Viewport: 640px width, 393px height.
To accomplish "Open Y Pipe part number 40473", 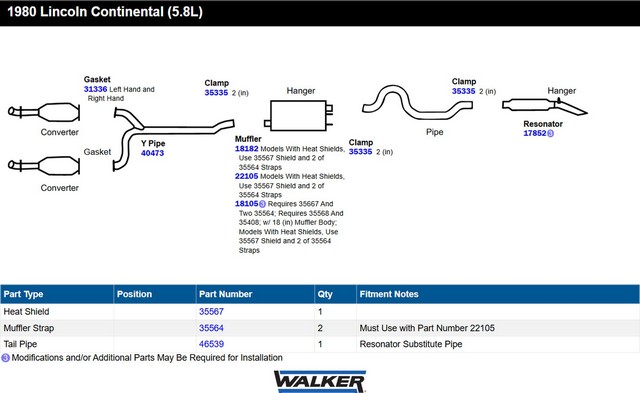I will (152, 153).
